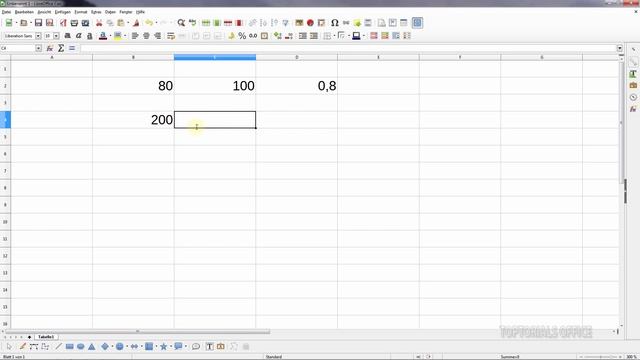Click the Align Left icon

pyautogui.click(x=135, y=36)
